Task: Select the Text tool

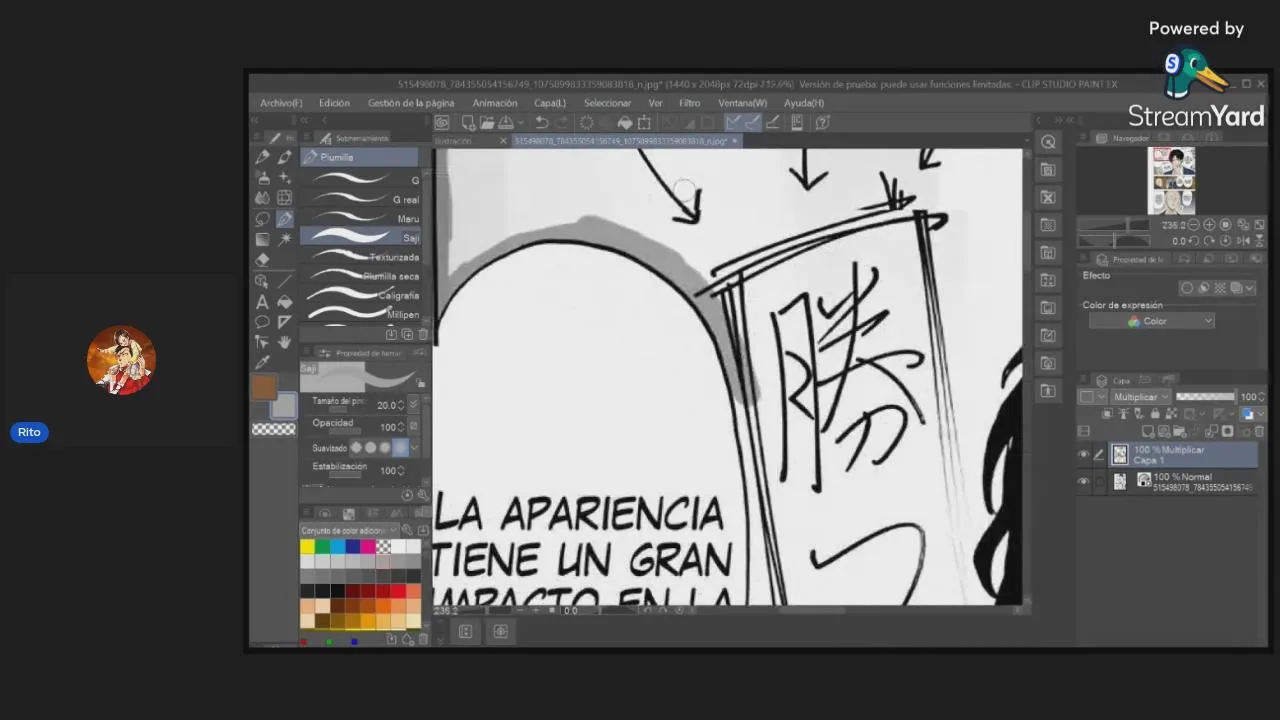Action: click(263, 301)
